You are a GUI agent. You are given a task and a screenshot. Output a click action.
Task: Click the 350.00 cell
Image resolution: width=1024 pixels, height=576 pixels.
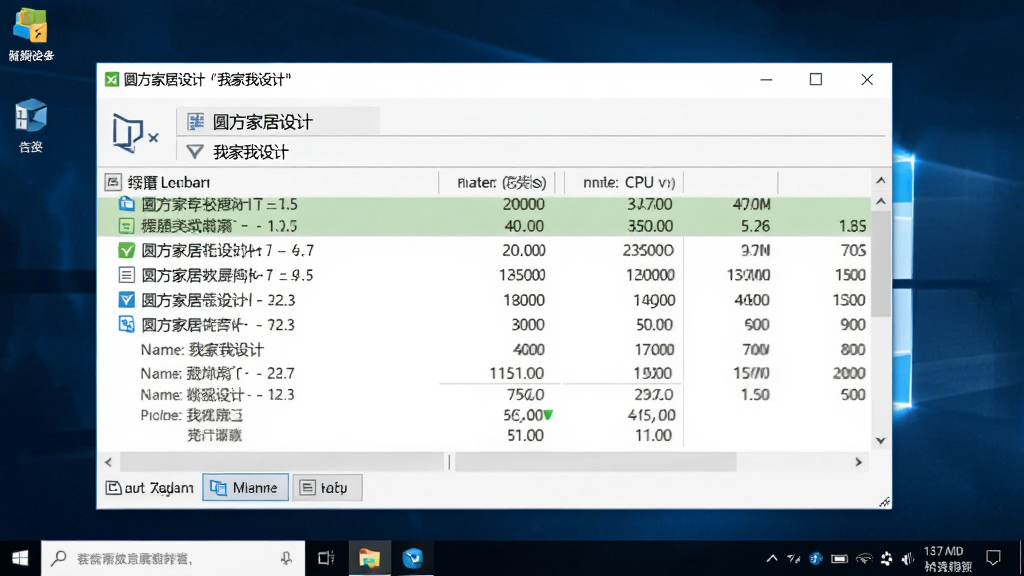[649, 226]
